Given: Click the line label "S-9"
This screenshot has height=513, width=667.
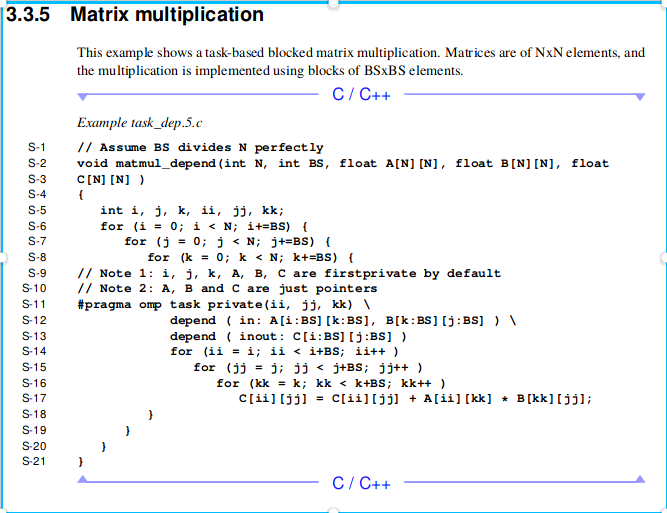Looking at the screenshot, I should coord(37,273).
